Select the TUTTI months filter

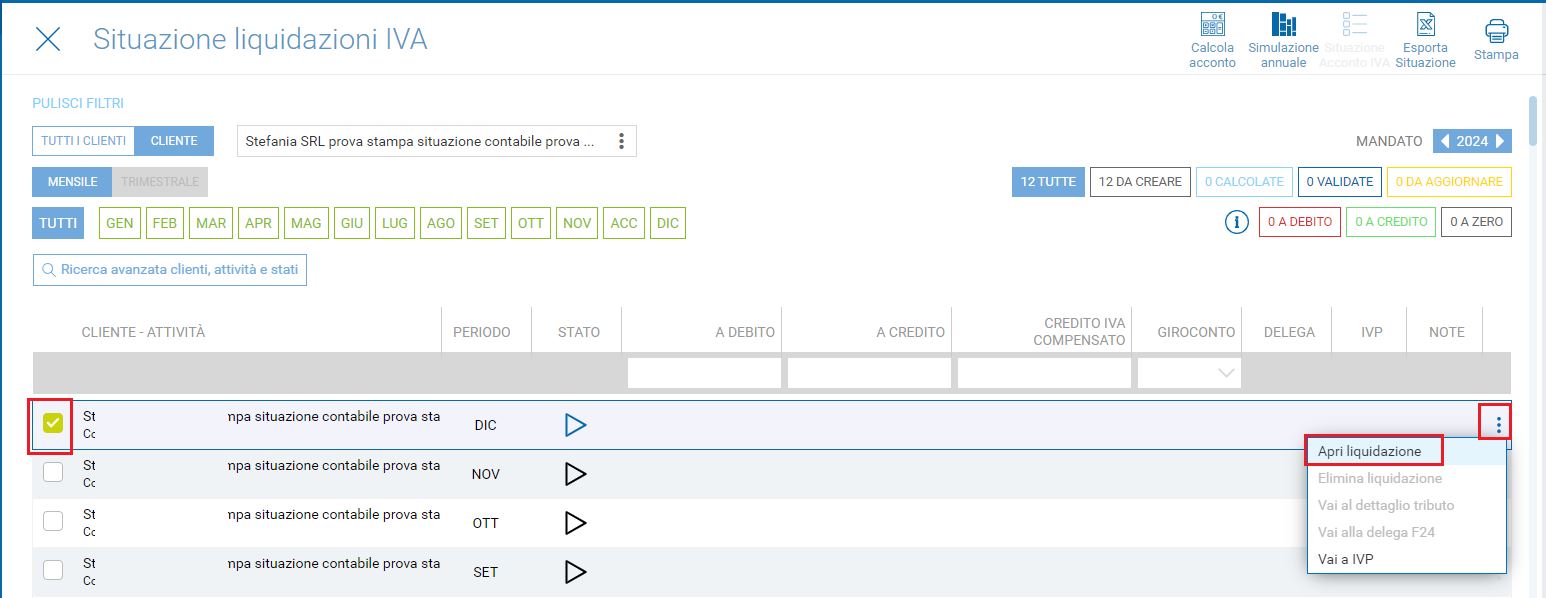pyautogui.click(x=58, y=223)
